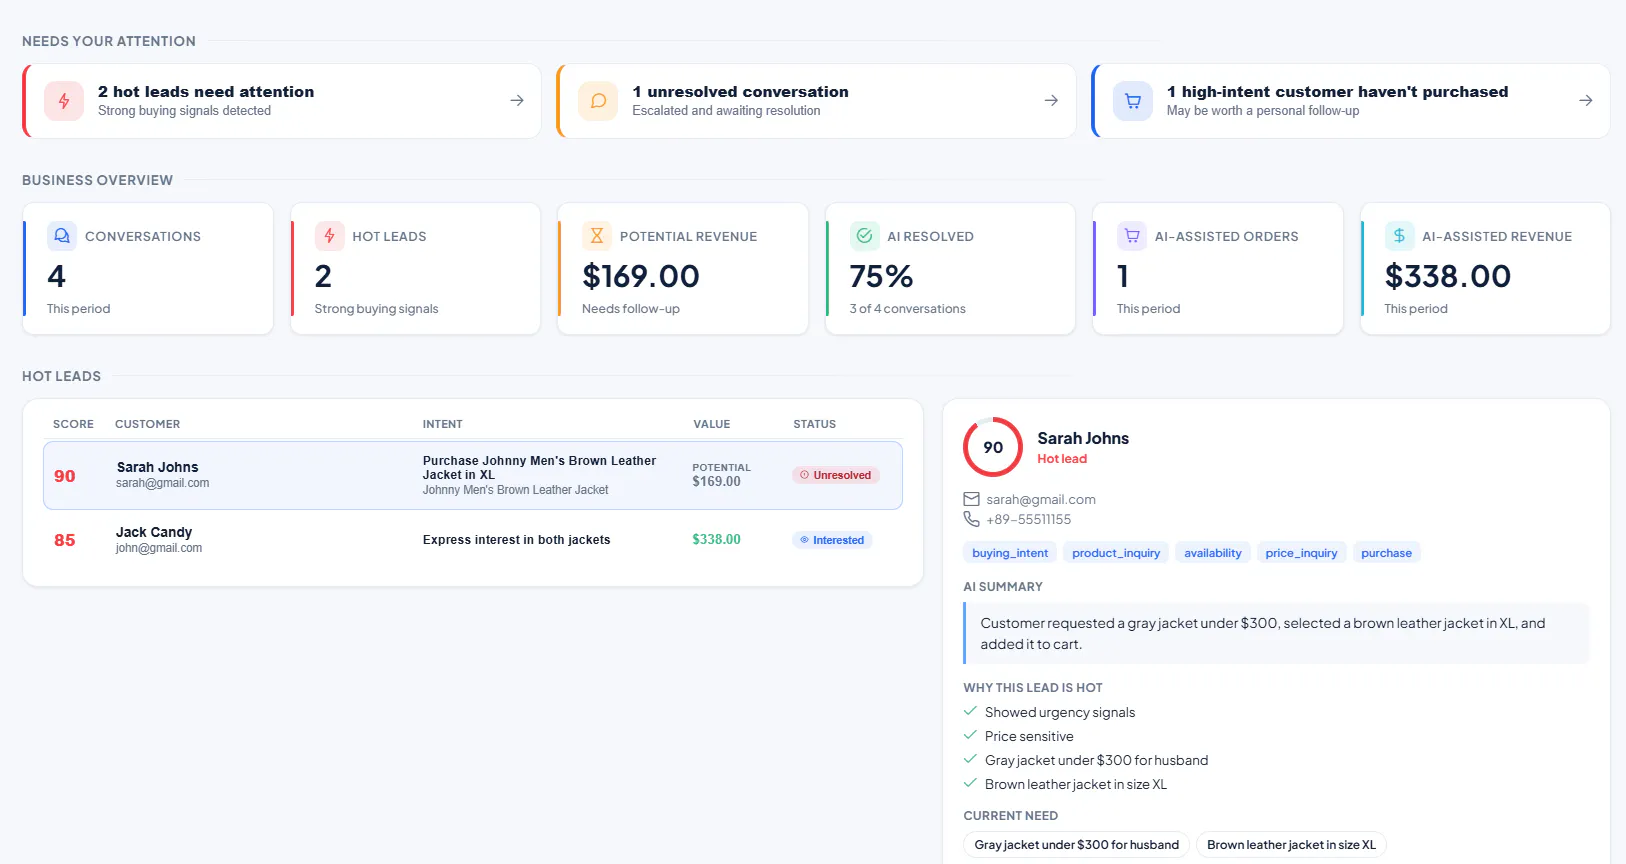Click the Gray jacket under $300 for husband chip

[x=1077, y=845]
